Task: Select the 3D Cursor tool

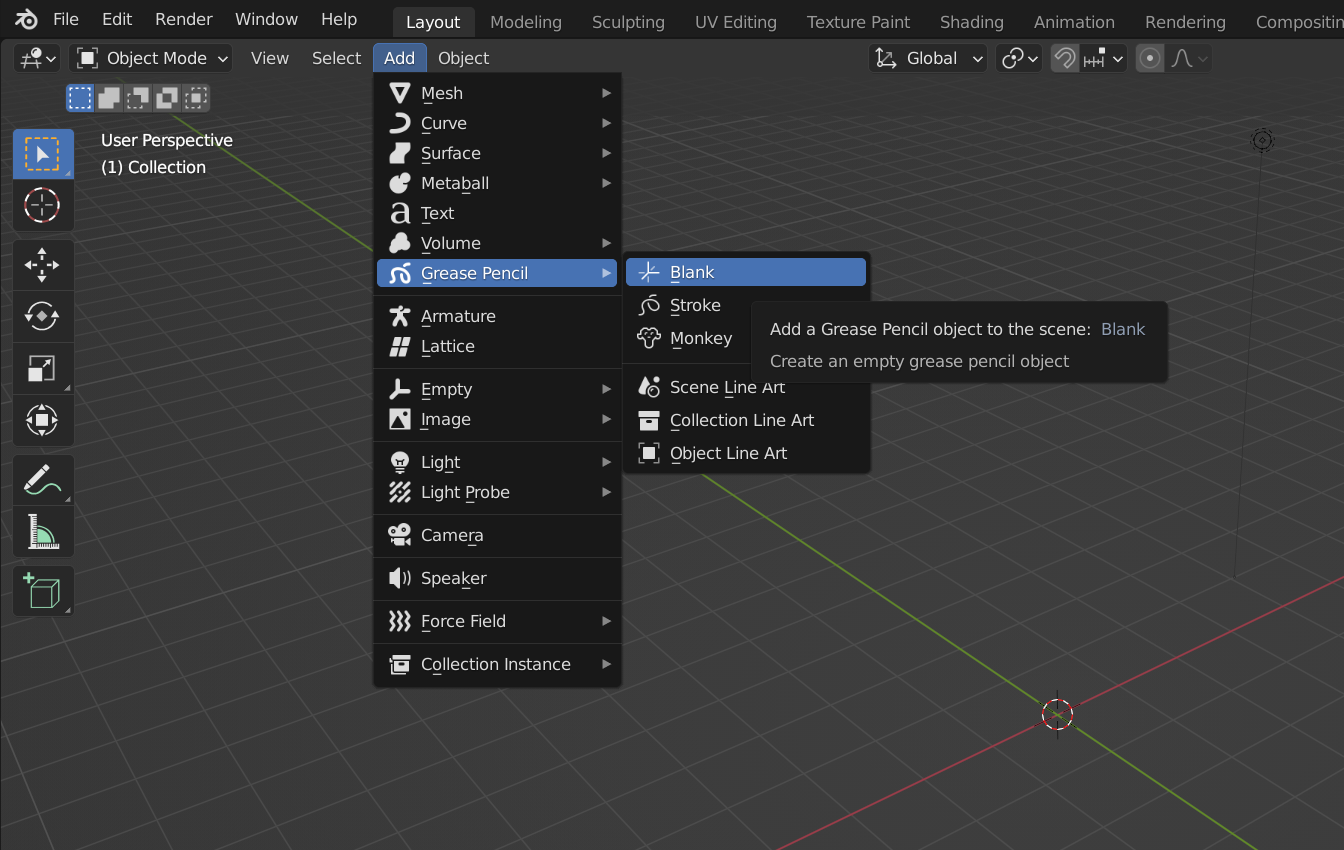Action: [x=42, y=205]
